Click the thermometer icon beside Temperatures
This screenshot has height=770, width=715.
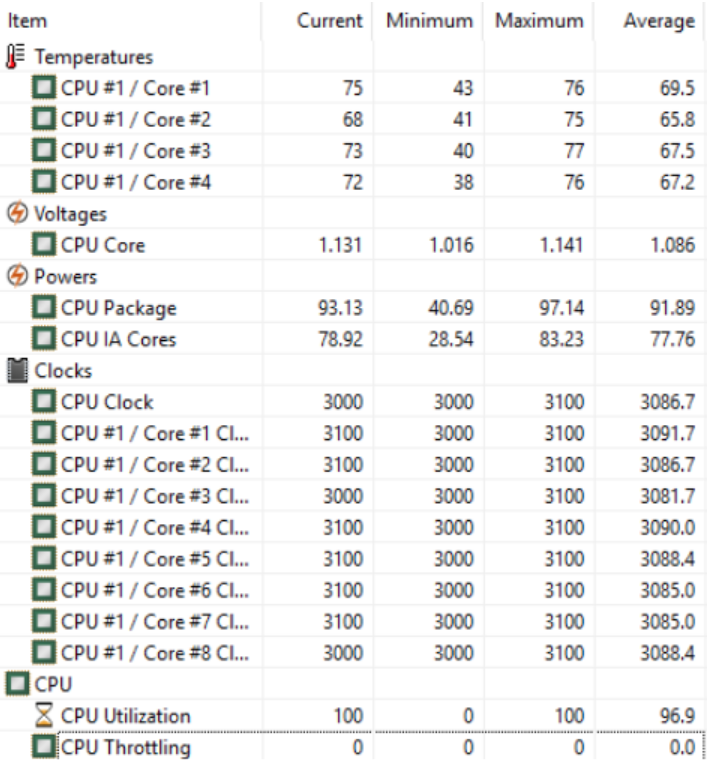[17, 57]
